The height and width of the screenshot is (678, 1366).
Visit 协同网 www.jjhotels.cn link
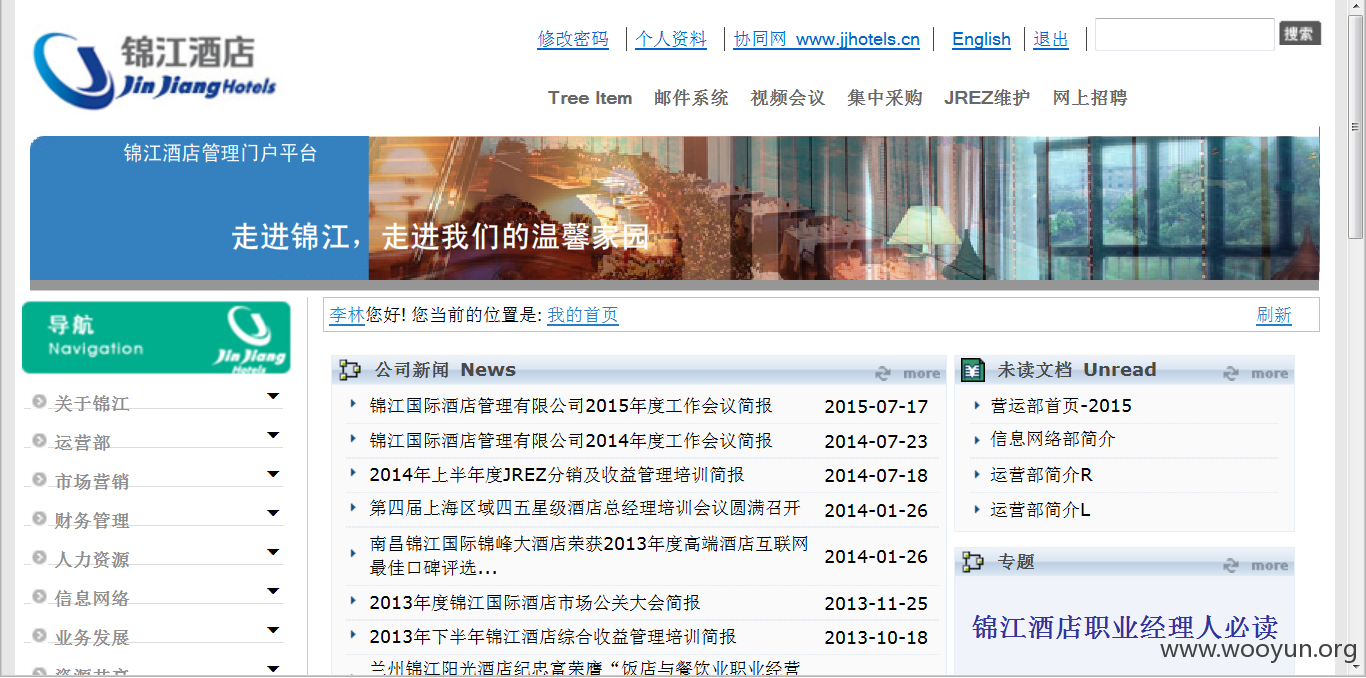(827, 39)
